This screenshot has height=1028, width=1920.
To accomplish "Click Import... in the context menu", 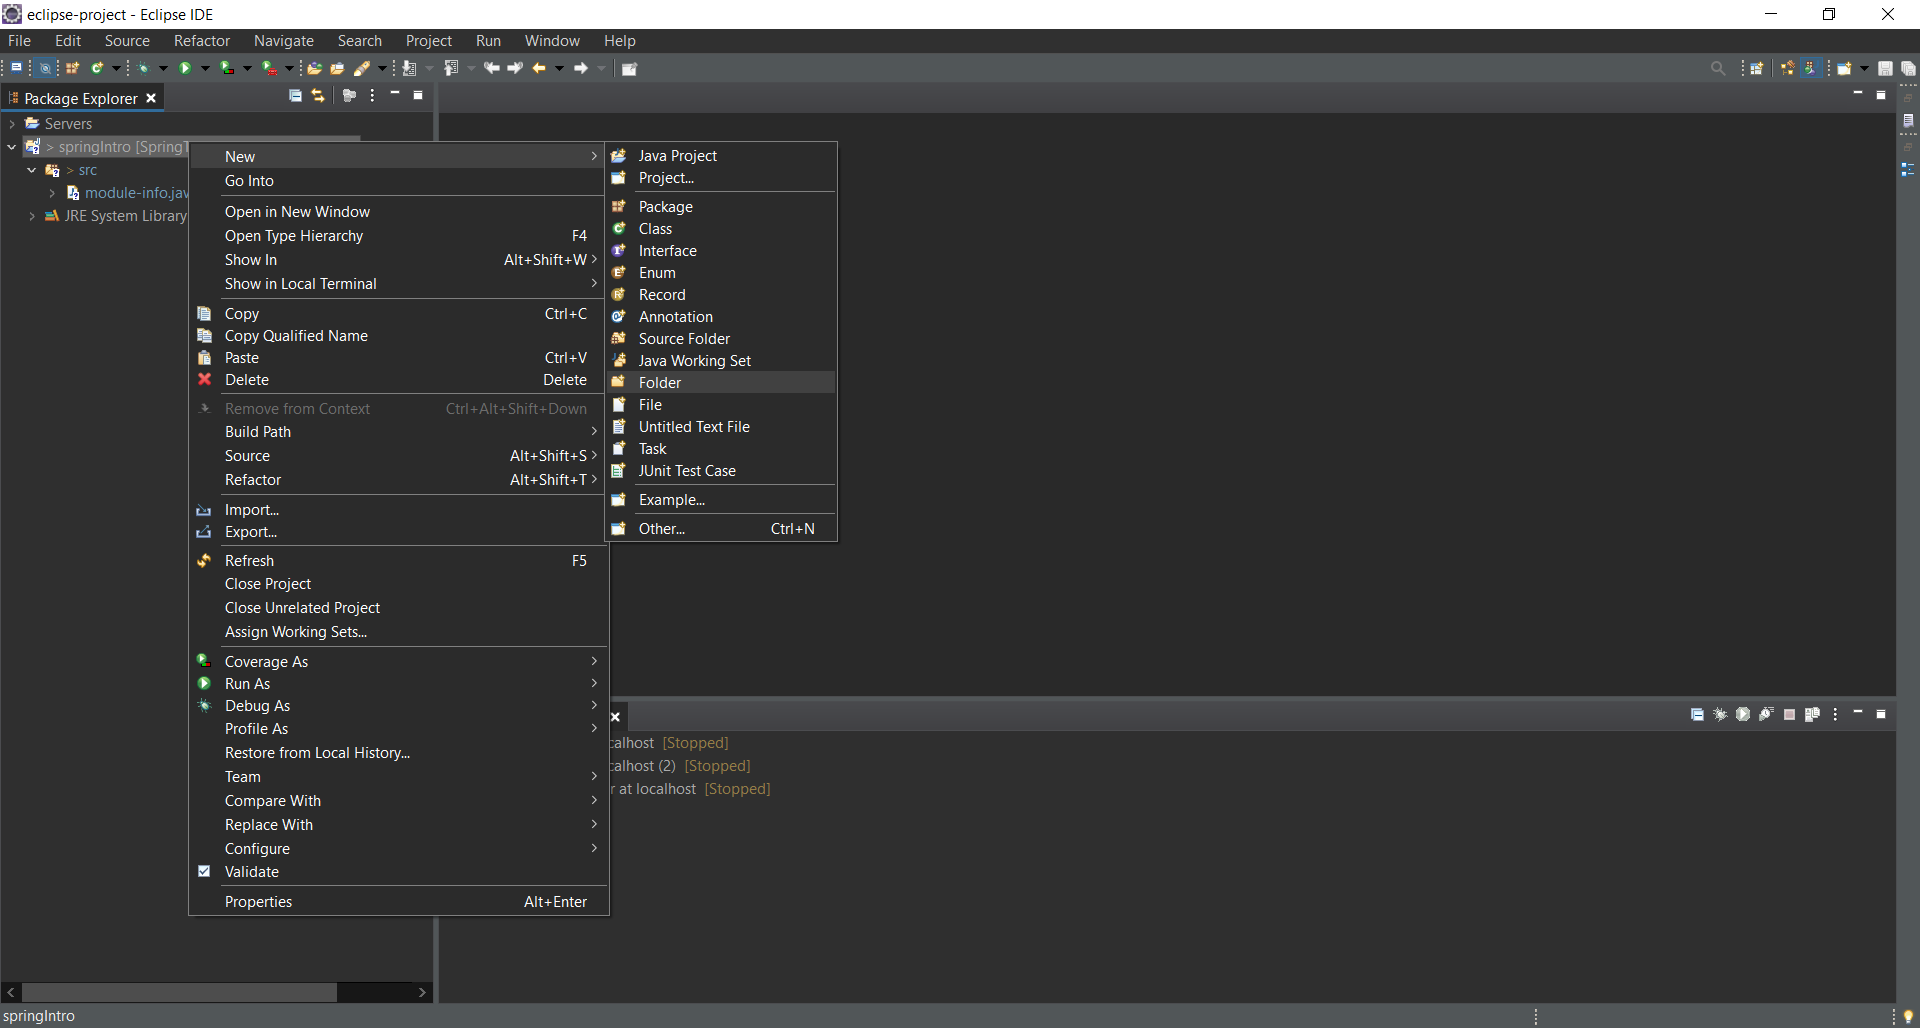I will [x=398, y=510].
